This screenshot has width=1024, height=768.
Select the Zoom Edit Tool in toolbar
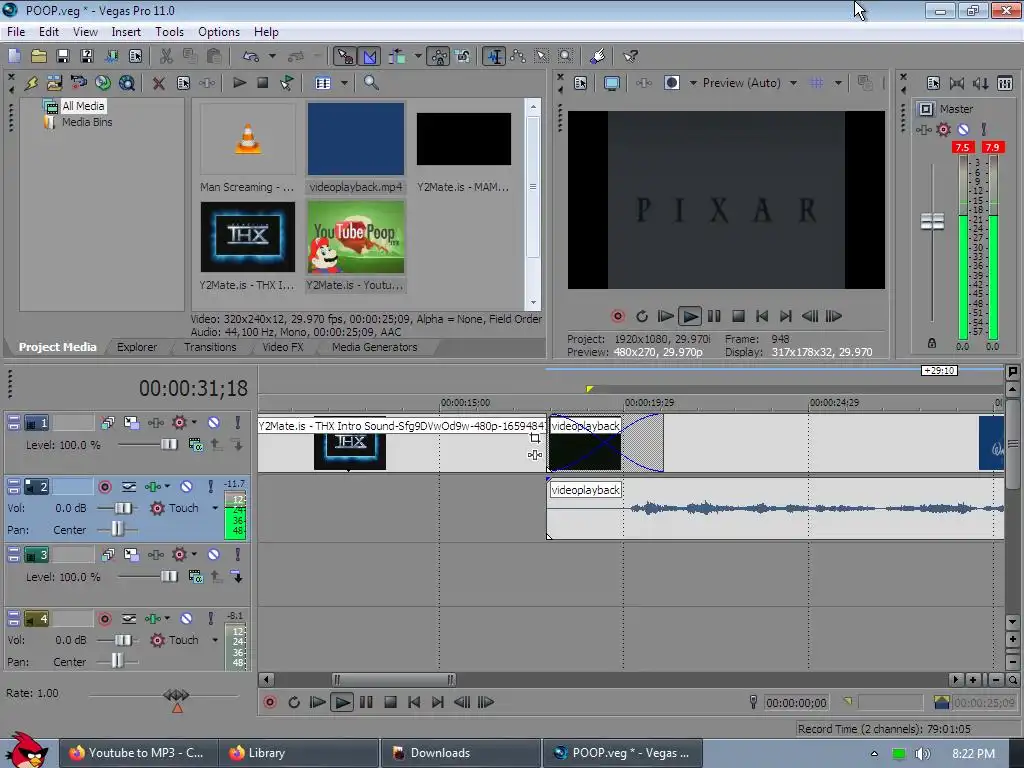click(566, 56)
